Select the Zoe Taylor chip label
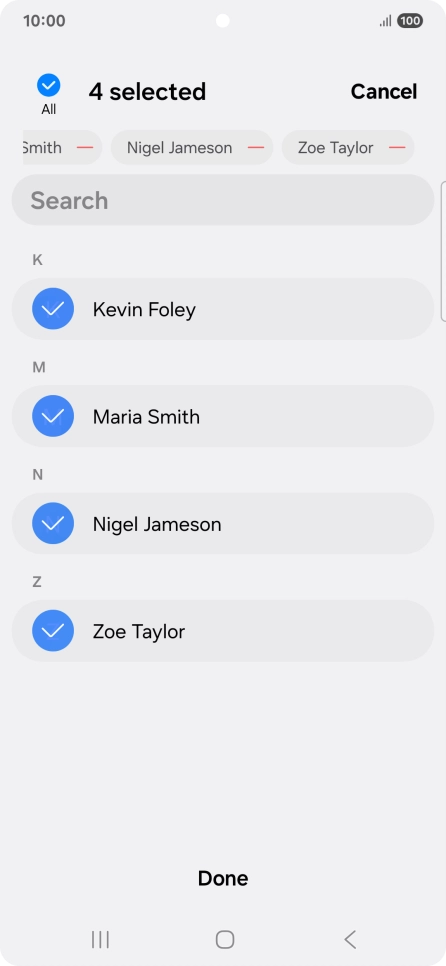 pyautogui.click(x=336, y=148)
